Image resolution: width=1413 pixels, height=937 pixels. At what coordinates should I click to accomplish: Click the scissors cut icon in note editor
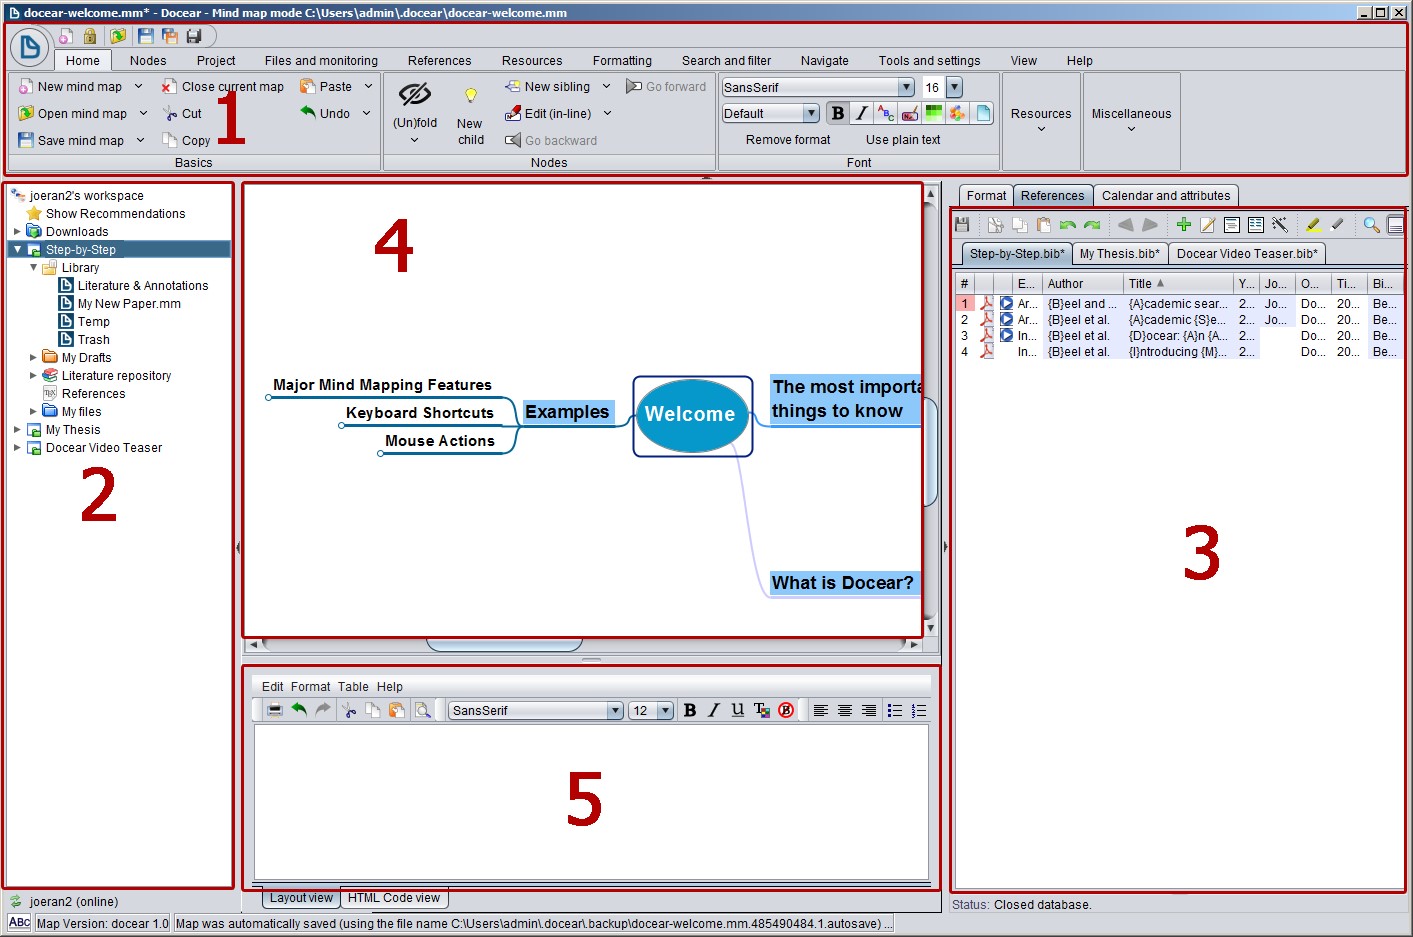click(x=349, y=710)
